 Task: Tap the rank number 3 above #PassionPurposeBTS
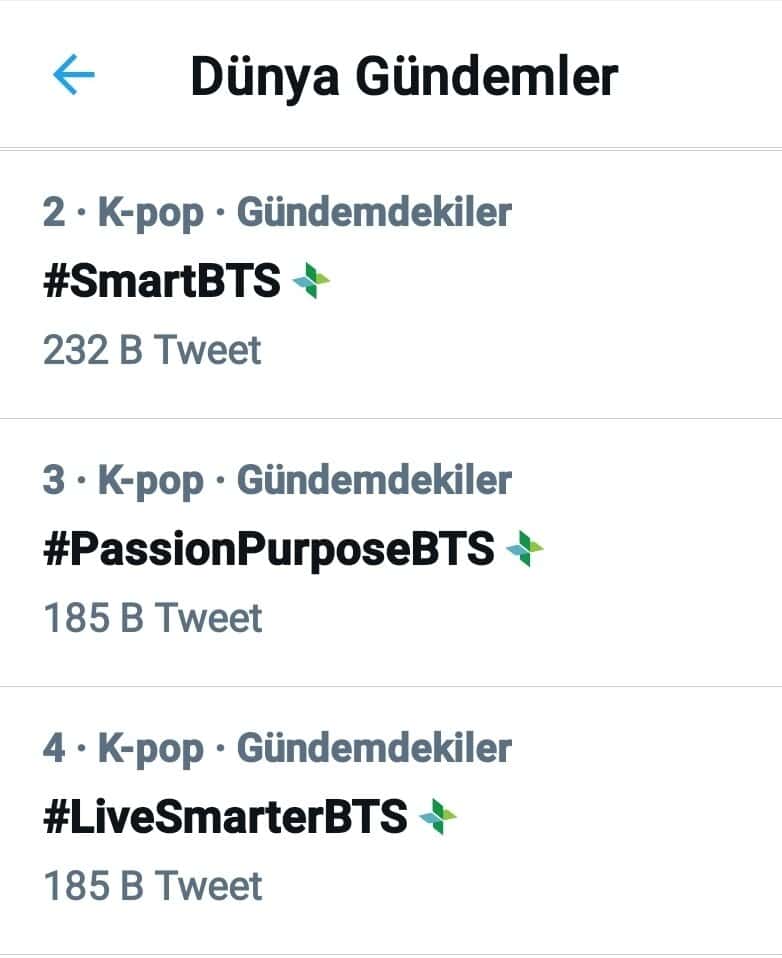pyautogui.click(x=54, y=480)
